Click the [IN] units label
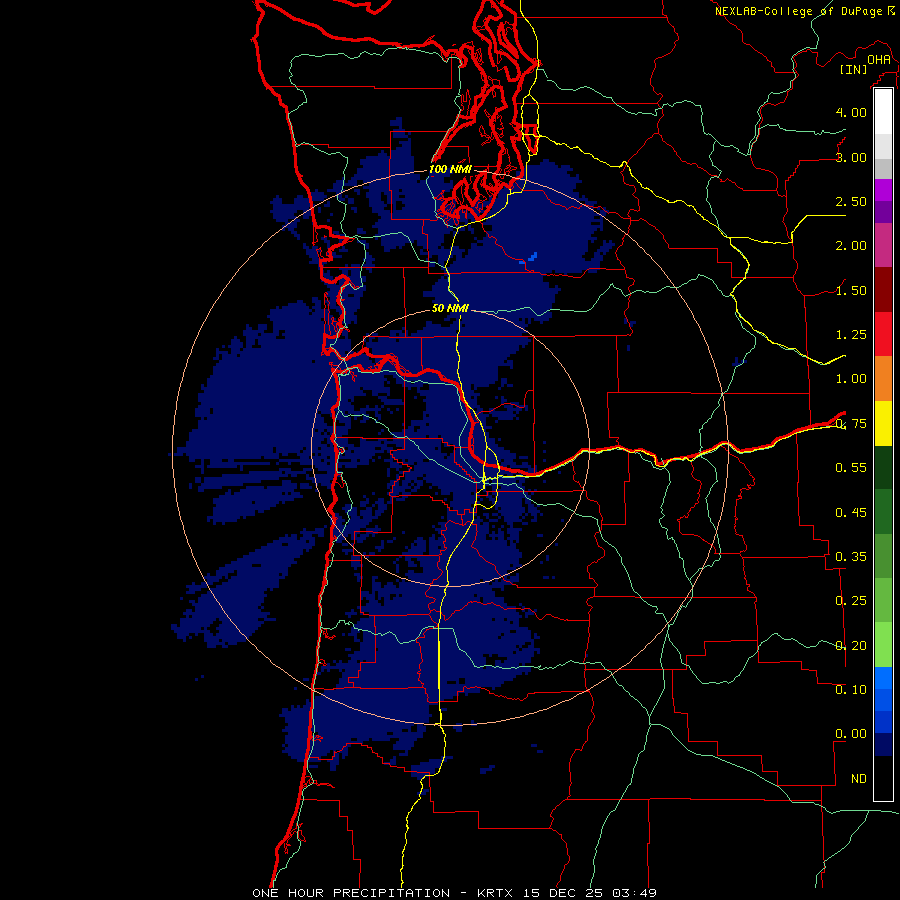The height and width of the screenshot is (900, 900). click(854, 69)
